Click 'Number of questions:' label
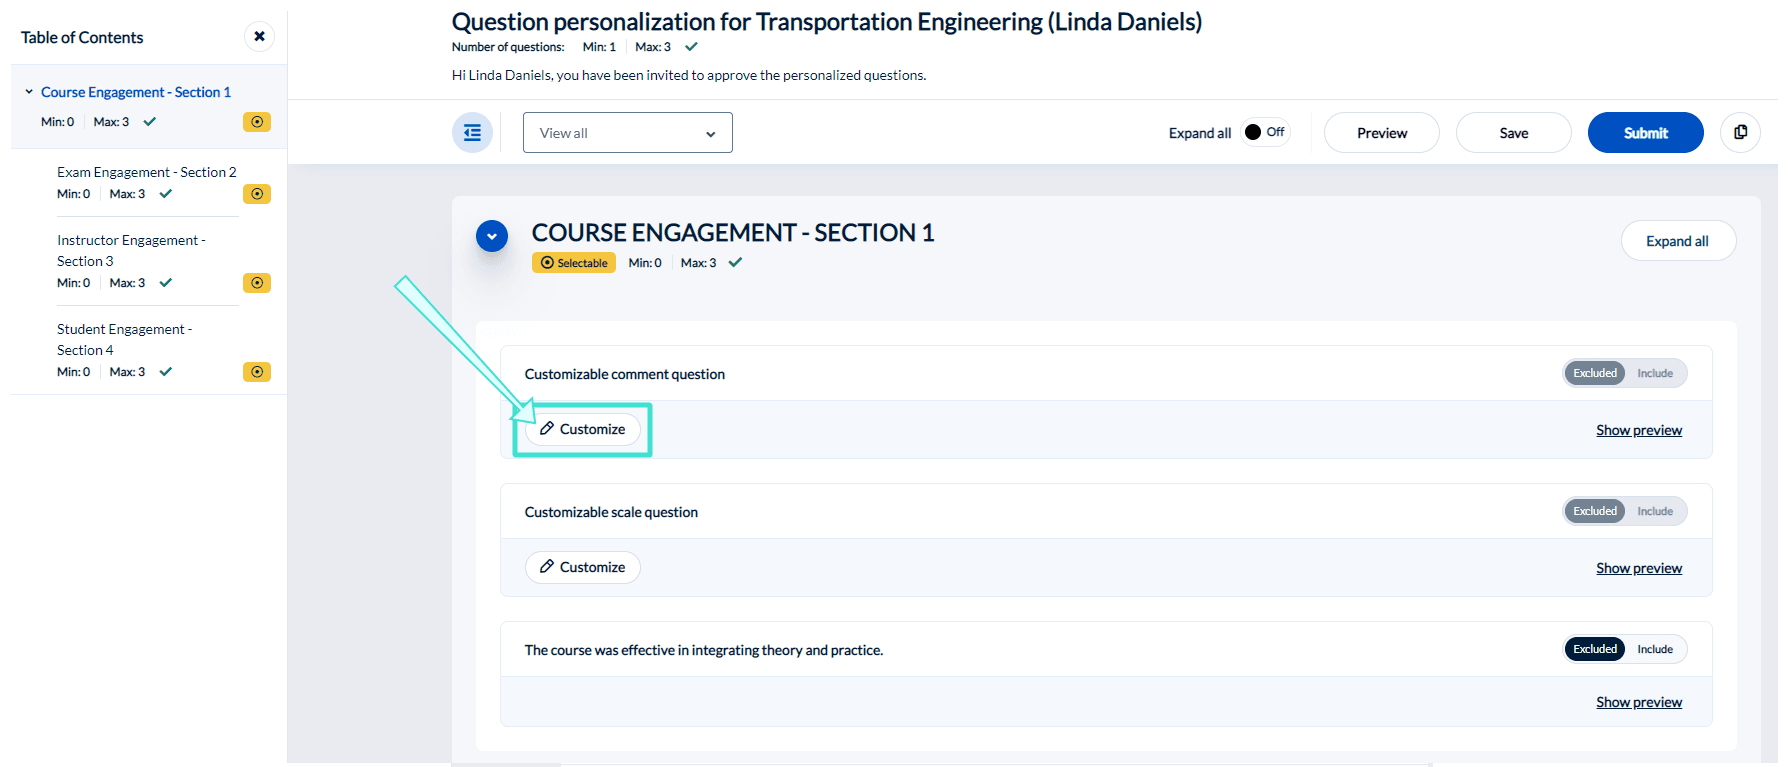 pyautogui.click(x=508, y=47)
